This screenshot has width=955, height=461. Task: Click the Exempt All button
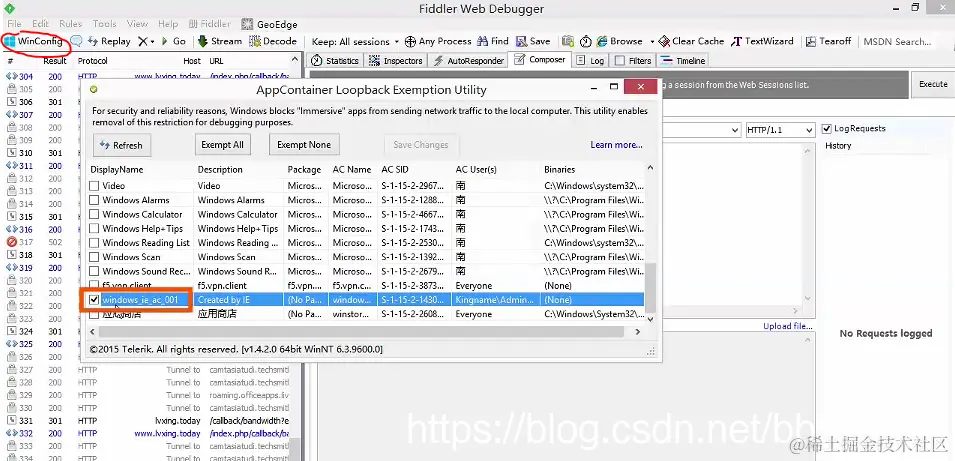point(222,145)
